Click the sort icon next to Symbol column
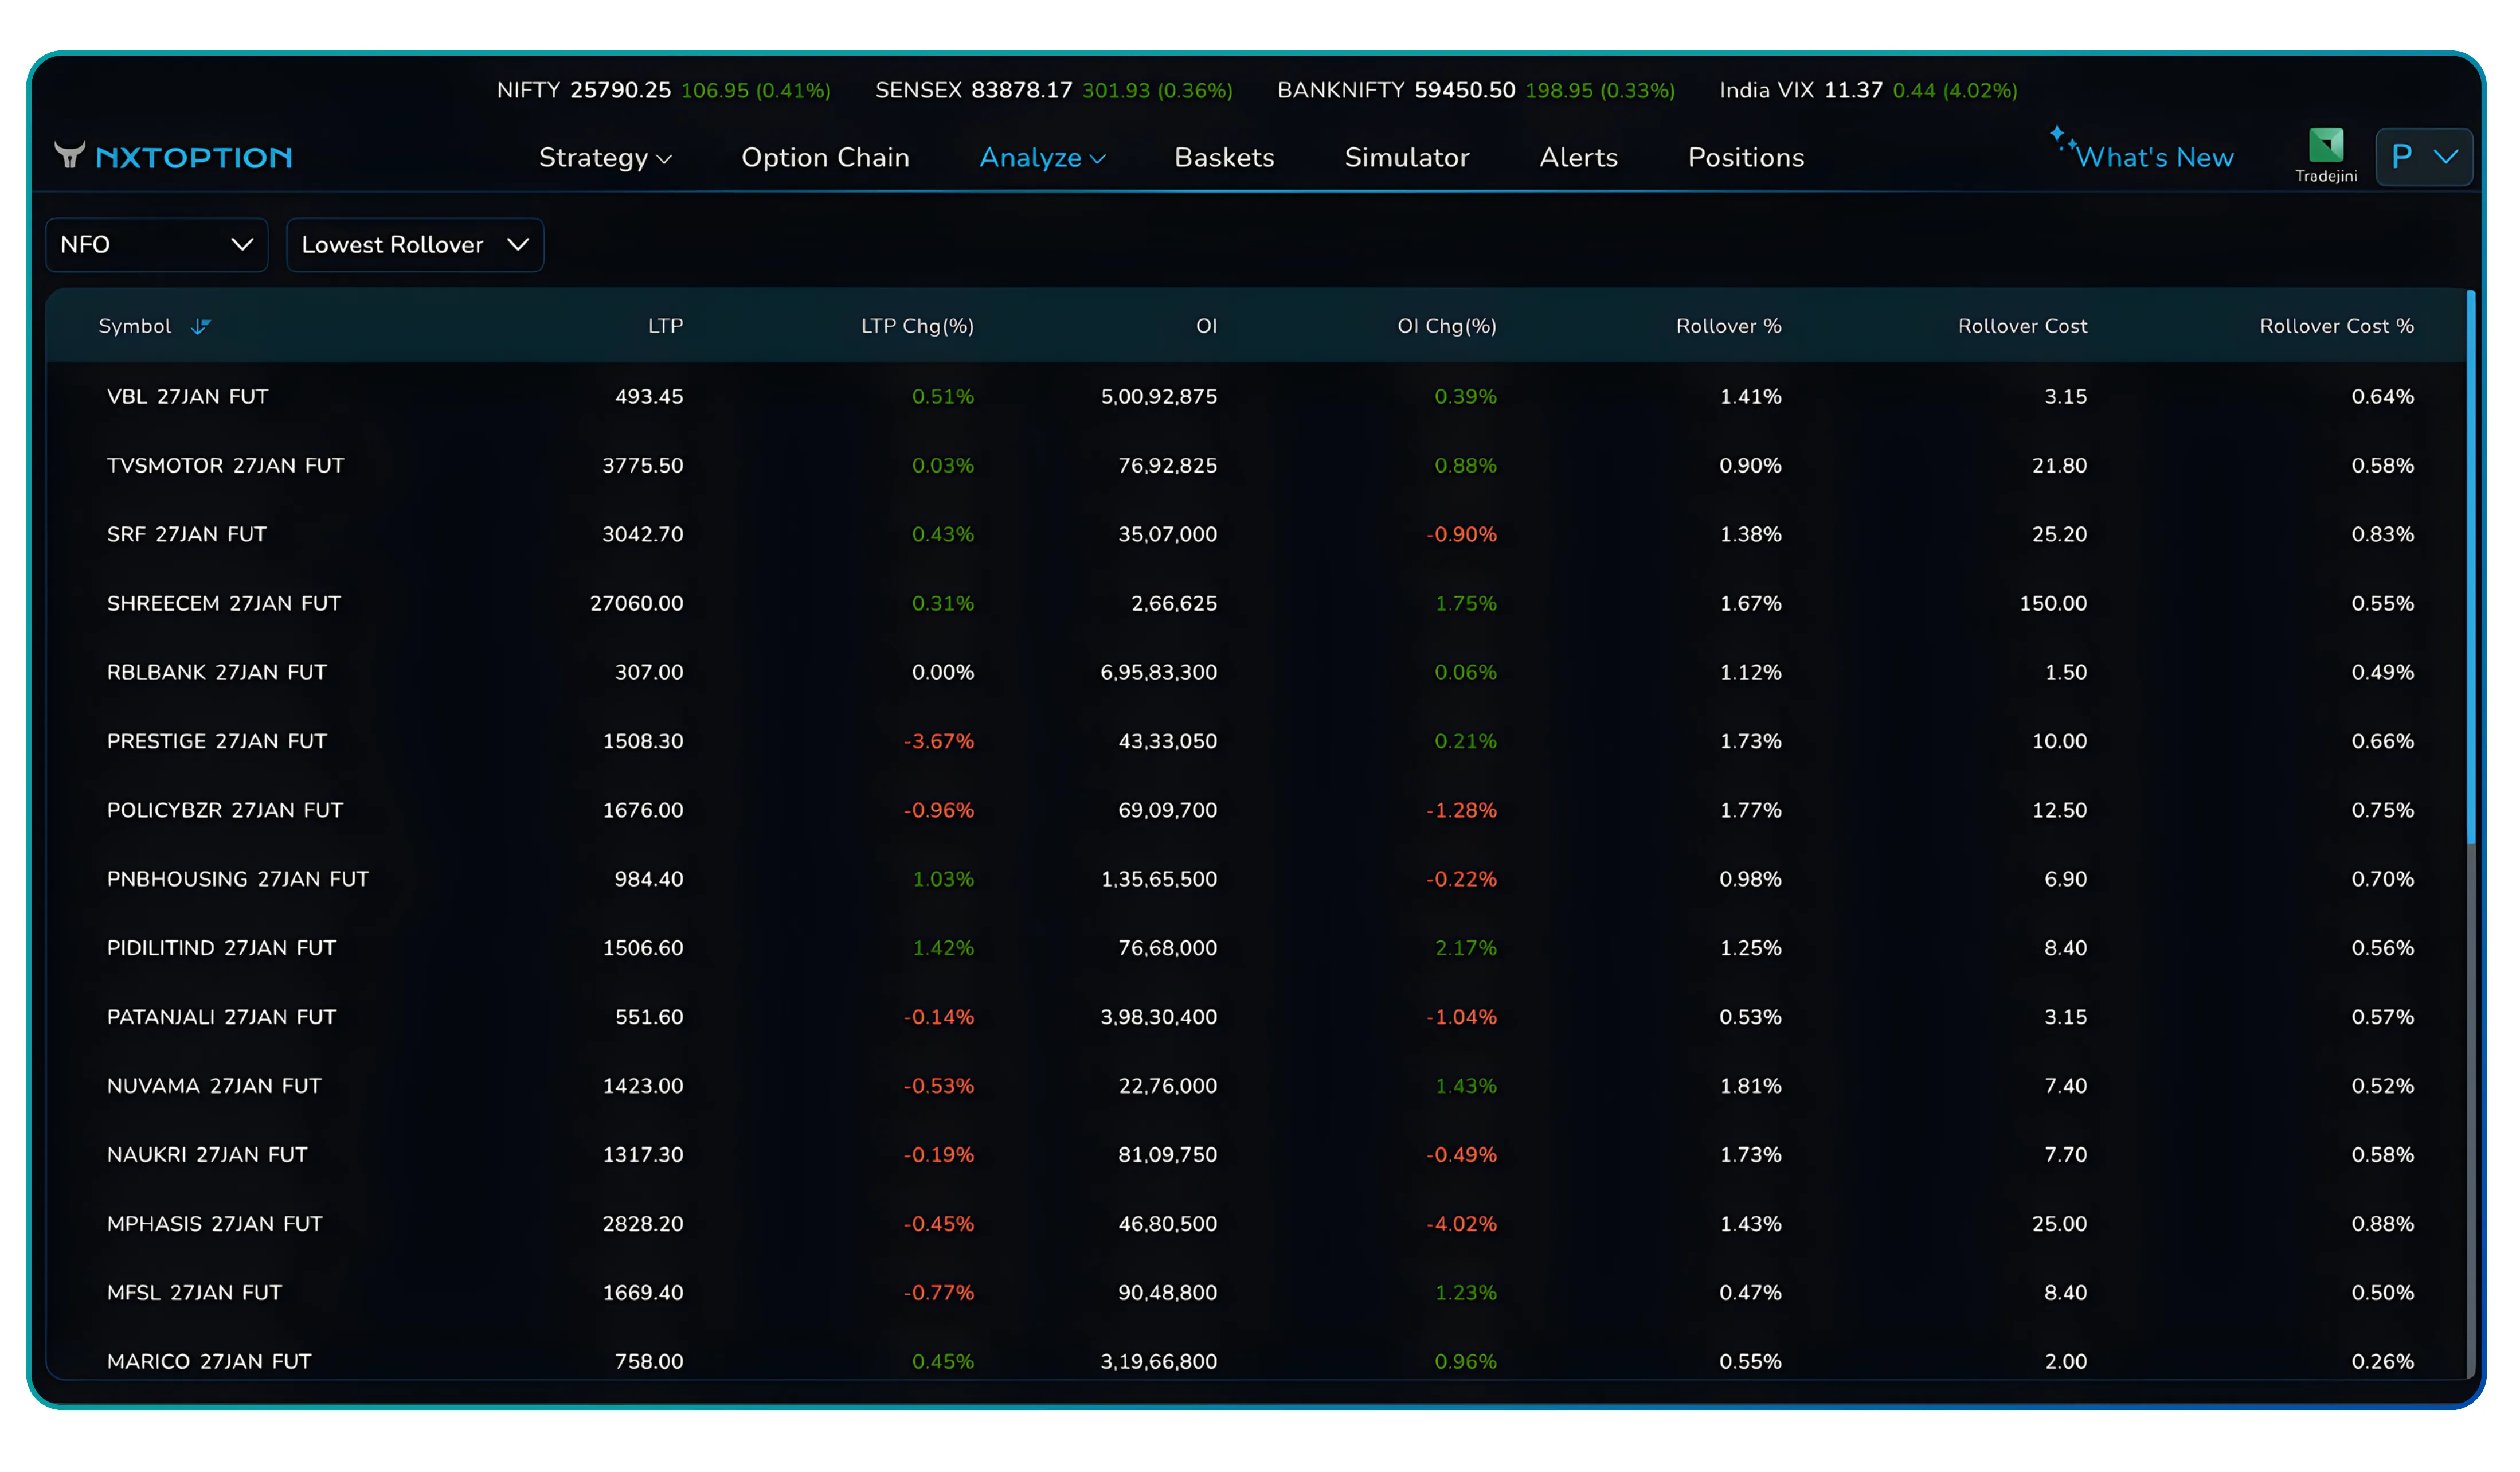Image resolution: width=2520 pixels, height=1472 pixels. [202, 326]
